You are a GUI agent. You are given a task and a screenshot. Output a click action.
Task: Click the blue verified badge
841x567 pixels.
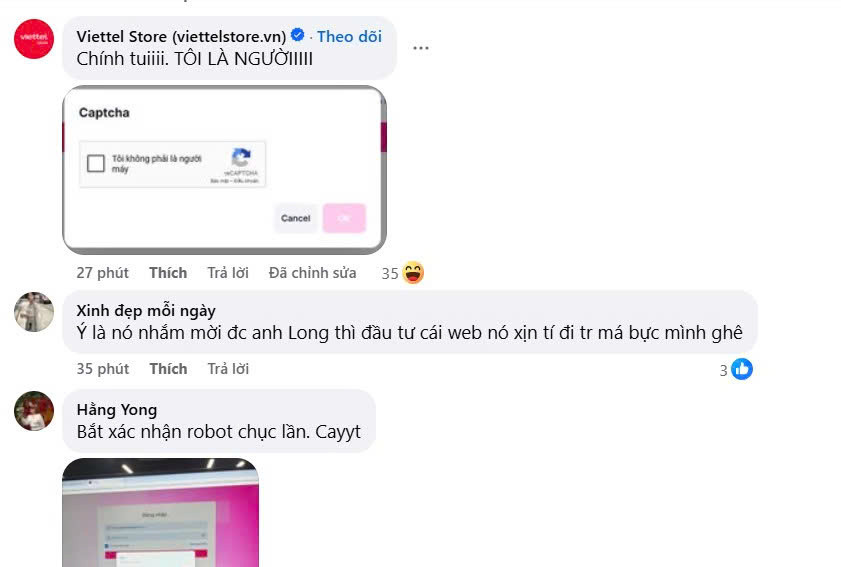(x=298, y=35)
